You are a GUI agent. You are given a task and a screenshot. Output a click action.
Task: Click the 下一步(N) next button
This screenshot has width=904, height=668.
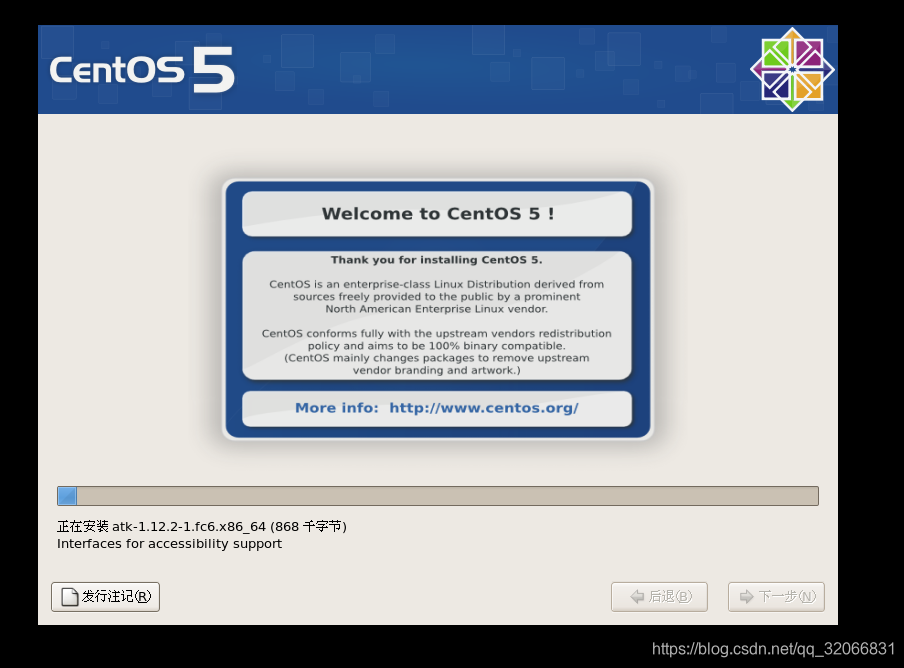(776, 597)
